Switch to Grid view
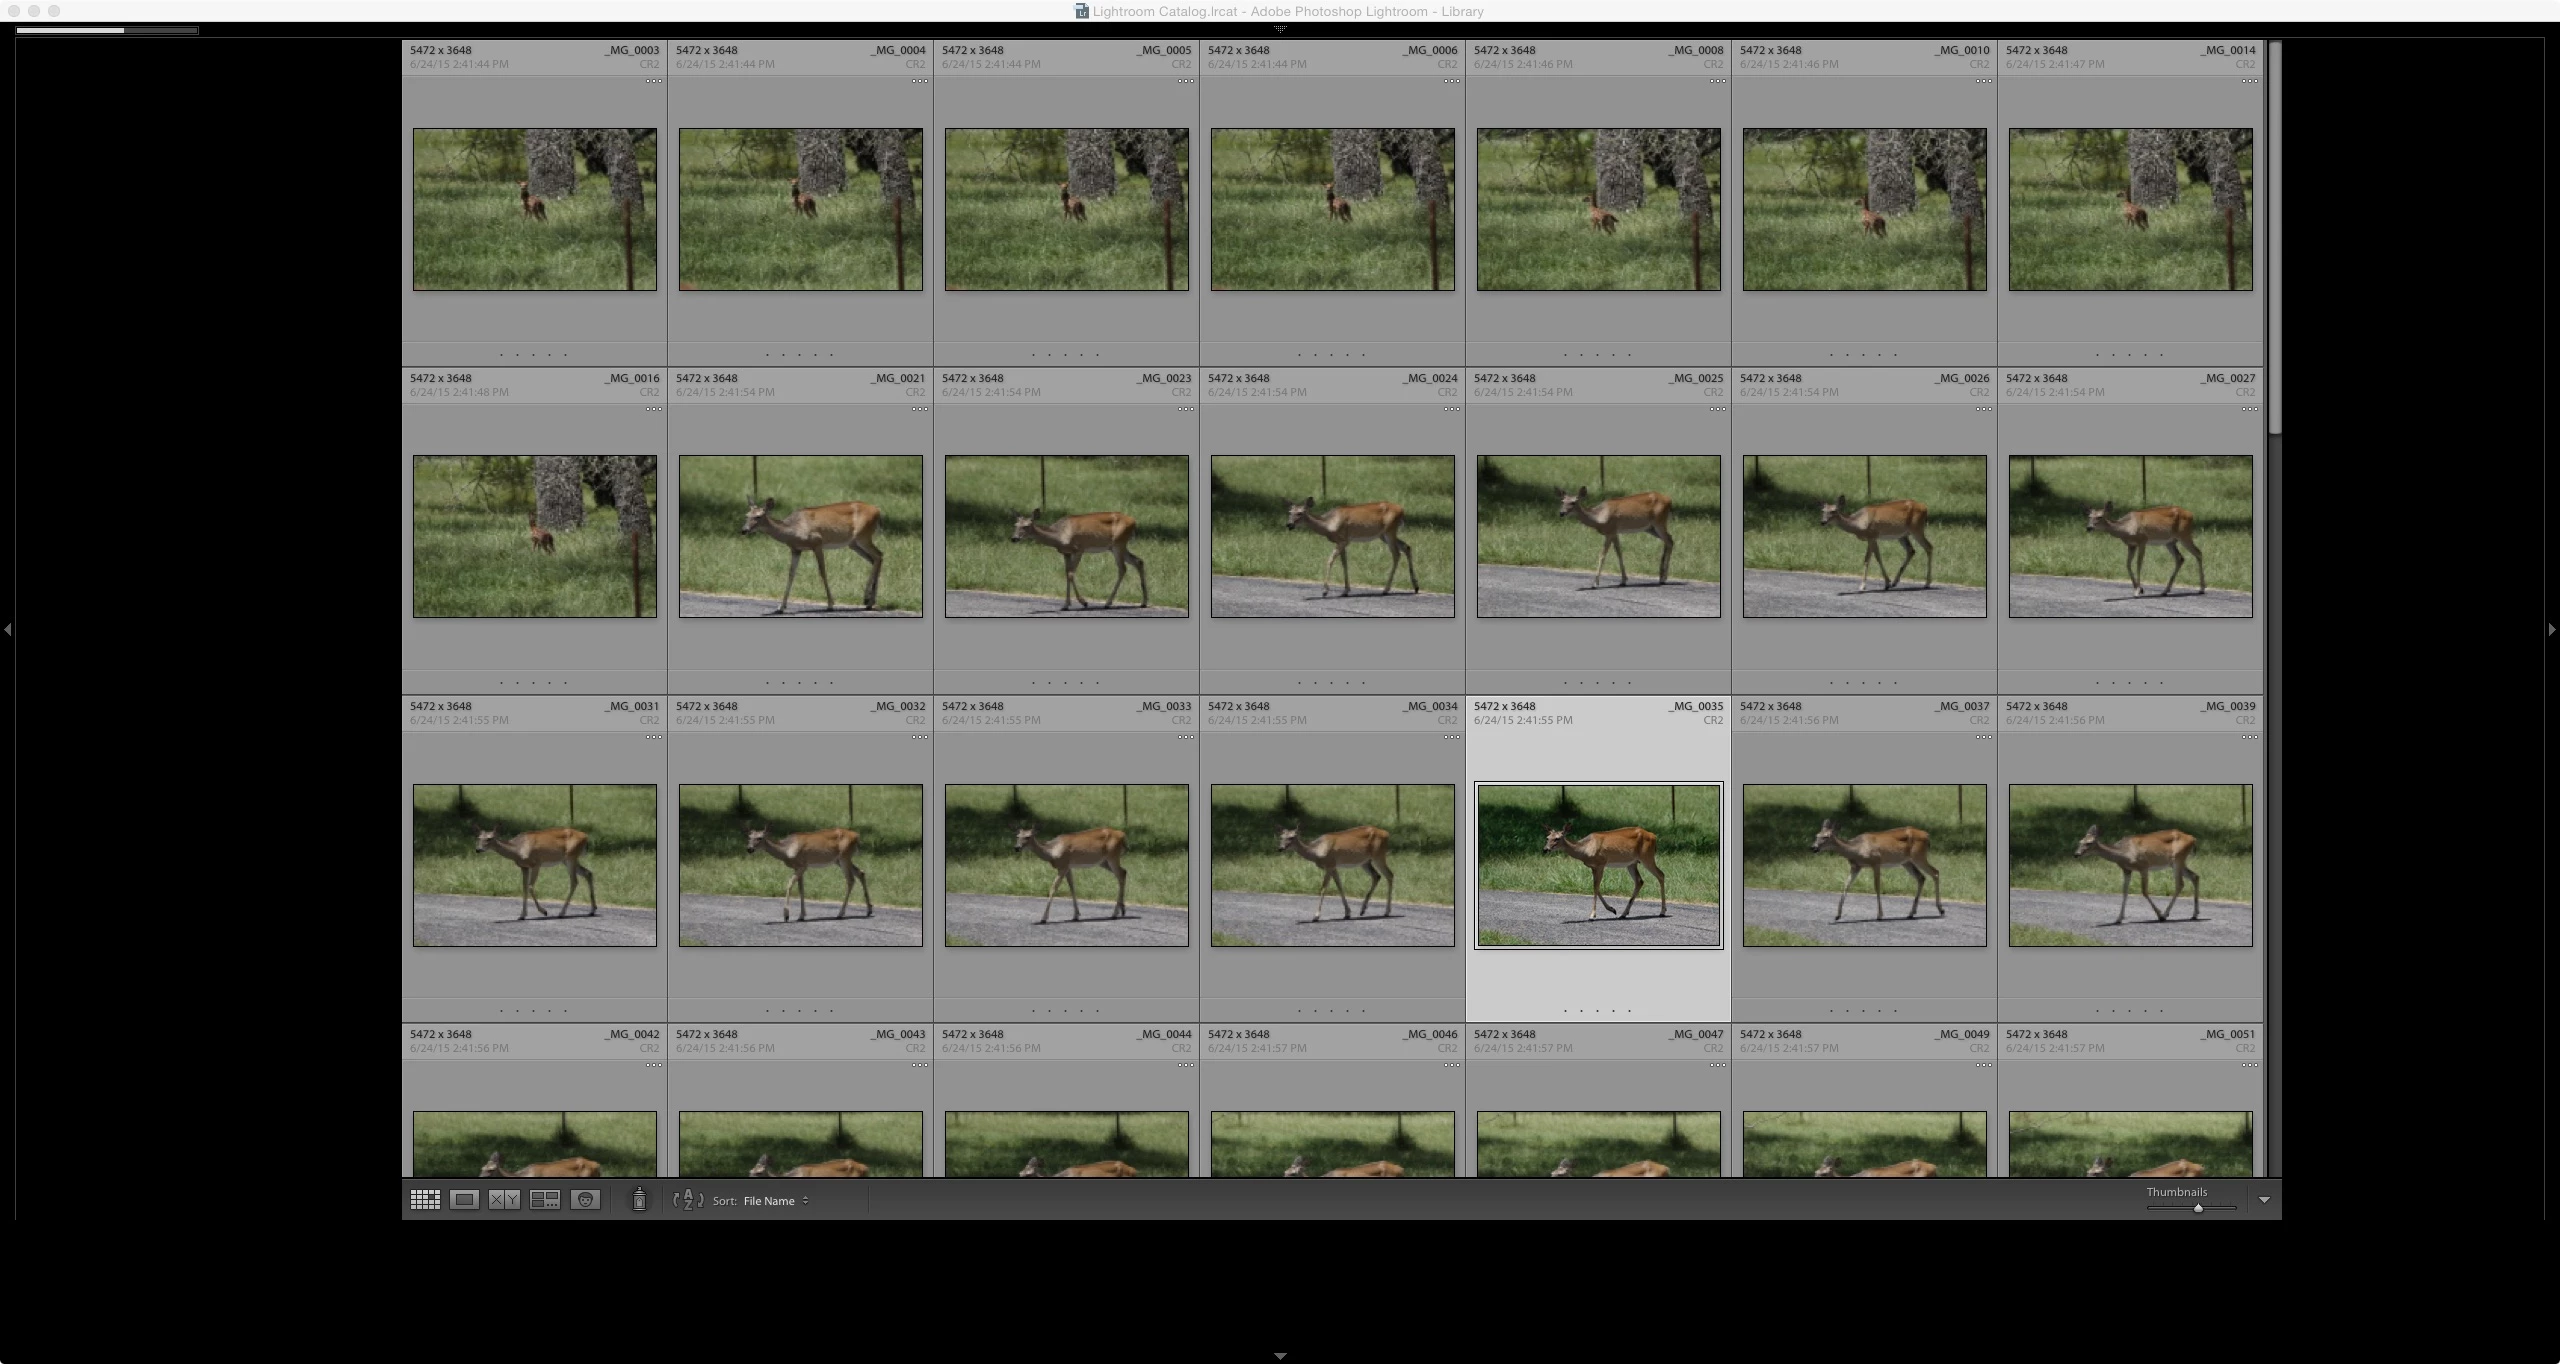 pyautogui.click(x=425, y=1200)
